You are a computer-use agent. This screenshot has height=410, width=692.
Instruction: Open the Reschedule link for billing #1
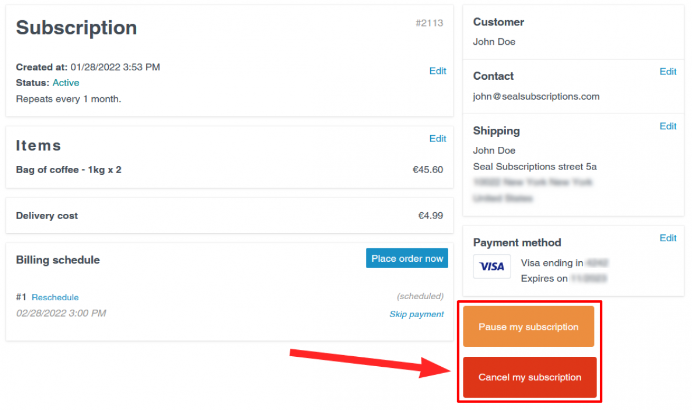tap(55, 297)
